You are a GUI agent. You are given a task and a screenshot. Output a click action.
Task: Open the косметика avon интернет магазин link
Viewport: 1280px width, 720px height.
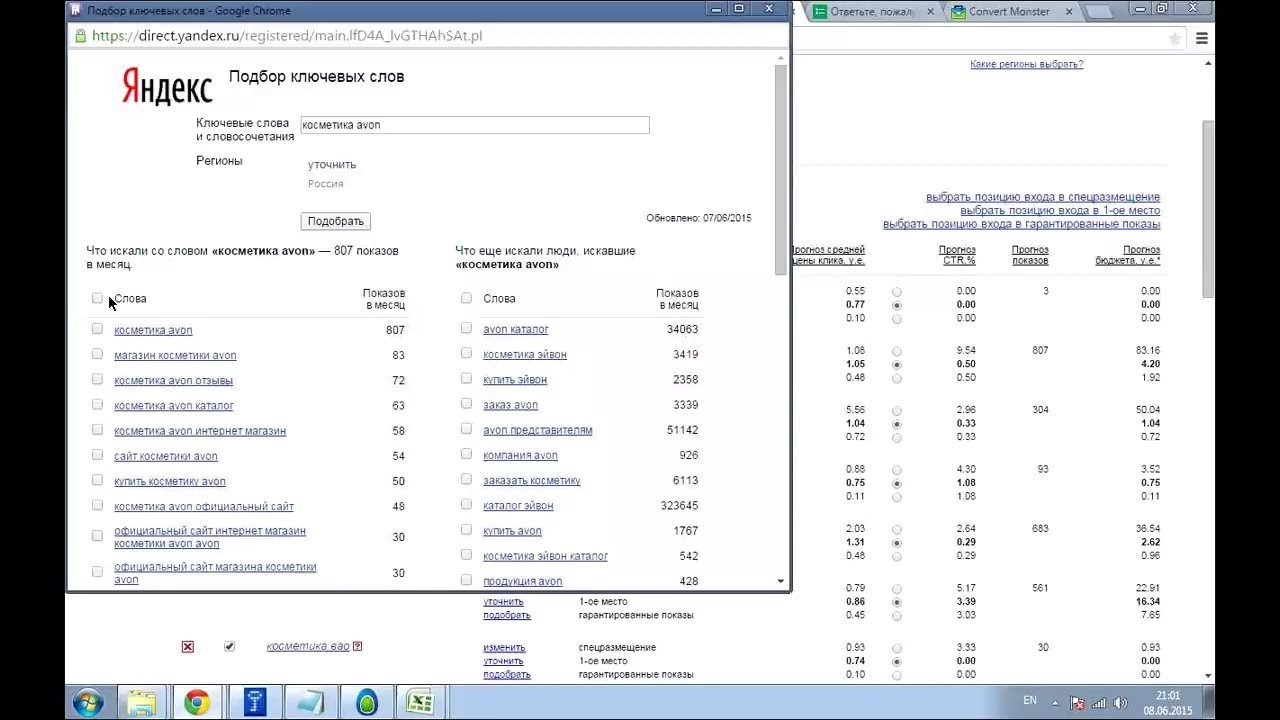[x=200, y=431]
